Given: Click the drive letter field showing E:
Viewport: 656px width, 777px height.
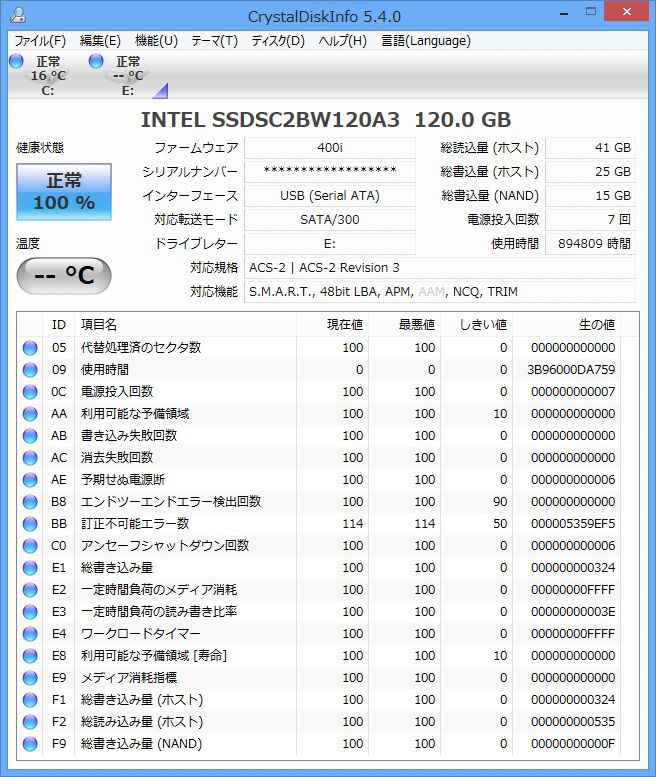Looking at the screenshot, I should [330, 244].
